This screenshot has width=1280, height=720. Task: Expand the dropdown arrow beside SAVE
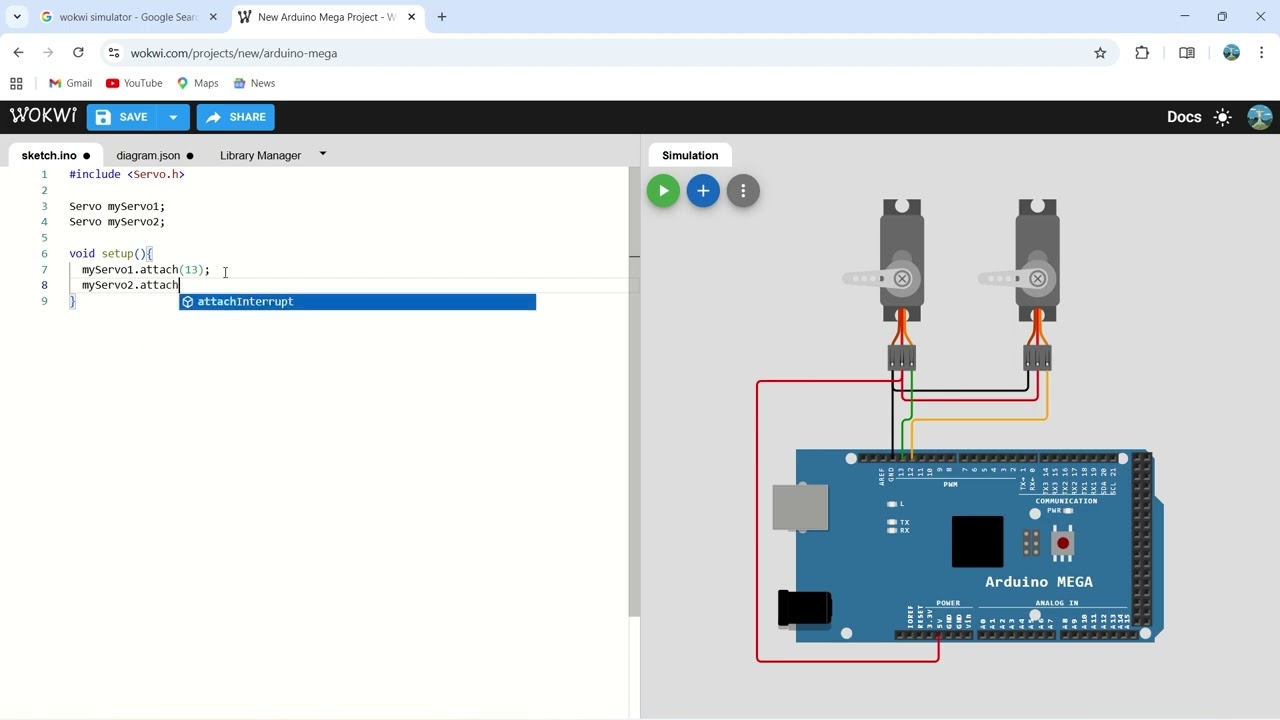[x=173, y=117]
